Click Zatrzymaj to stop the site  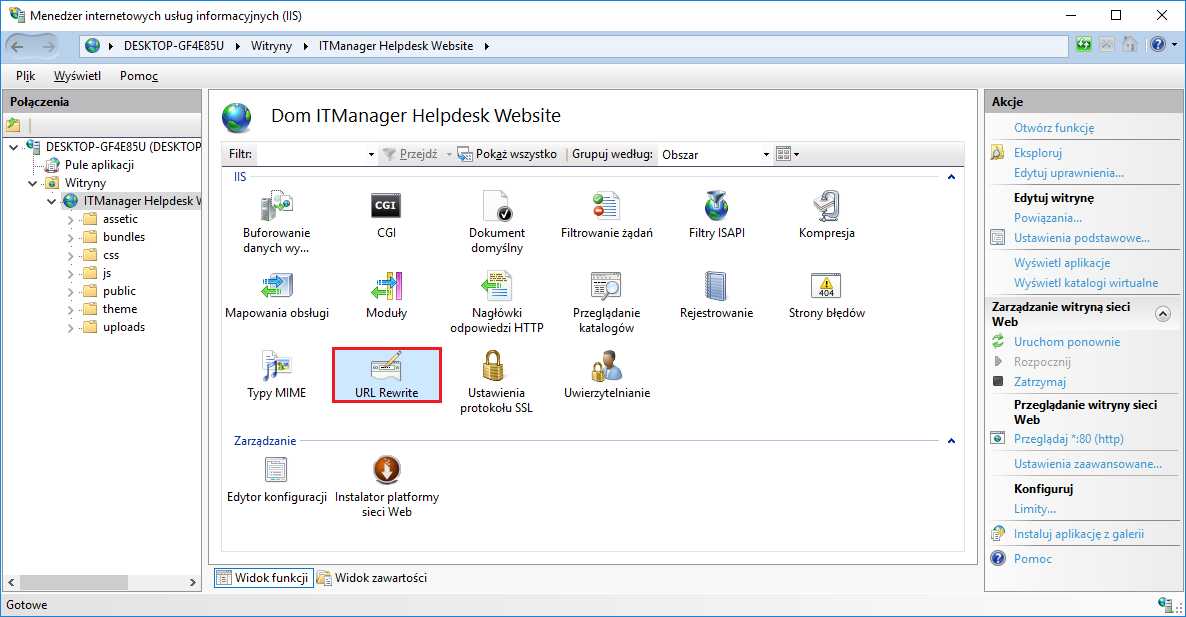[1040, 382]
